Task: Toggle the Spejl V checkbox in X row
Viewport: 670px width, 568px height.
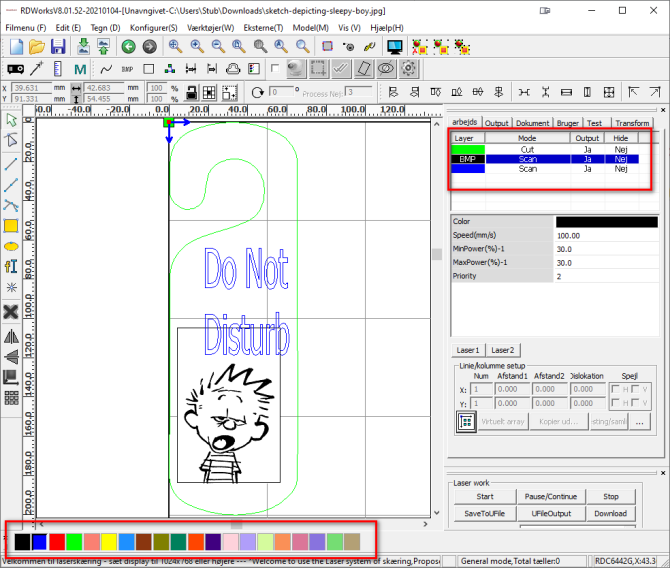Action: point(635,389)
